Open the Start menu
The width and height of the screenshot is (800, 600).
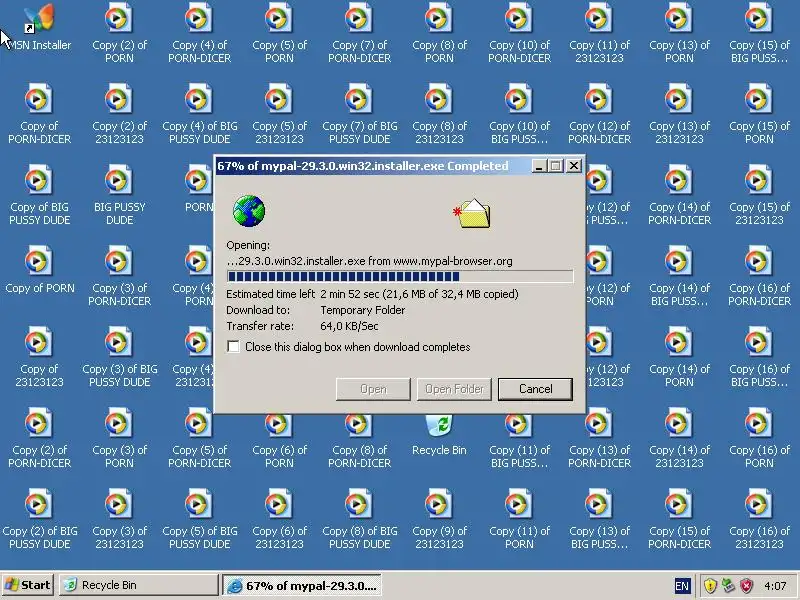(28, 585)
